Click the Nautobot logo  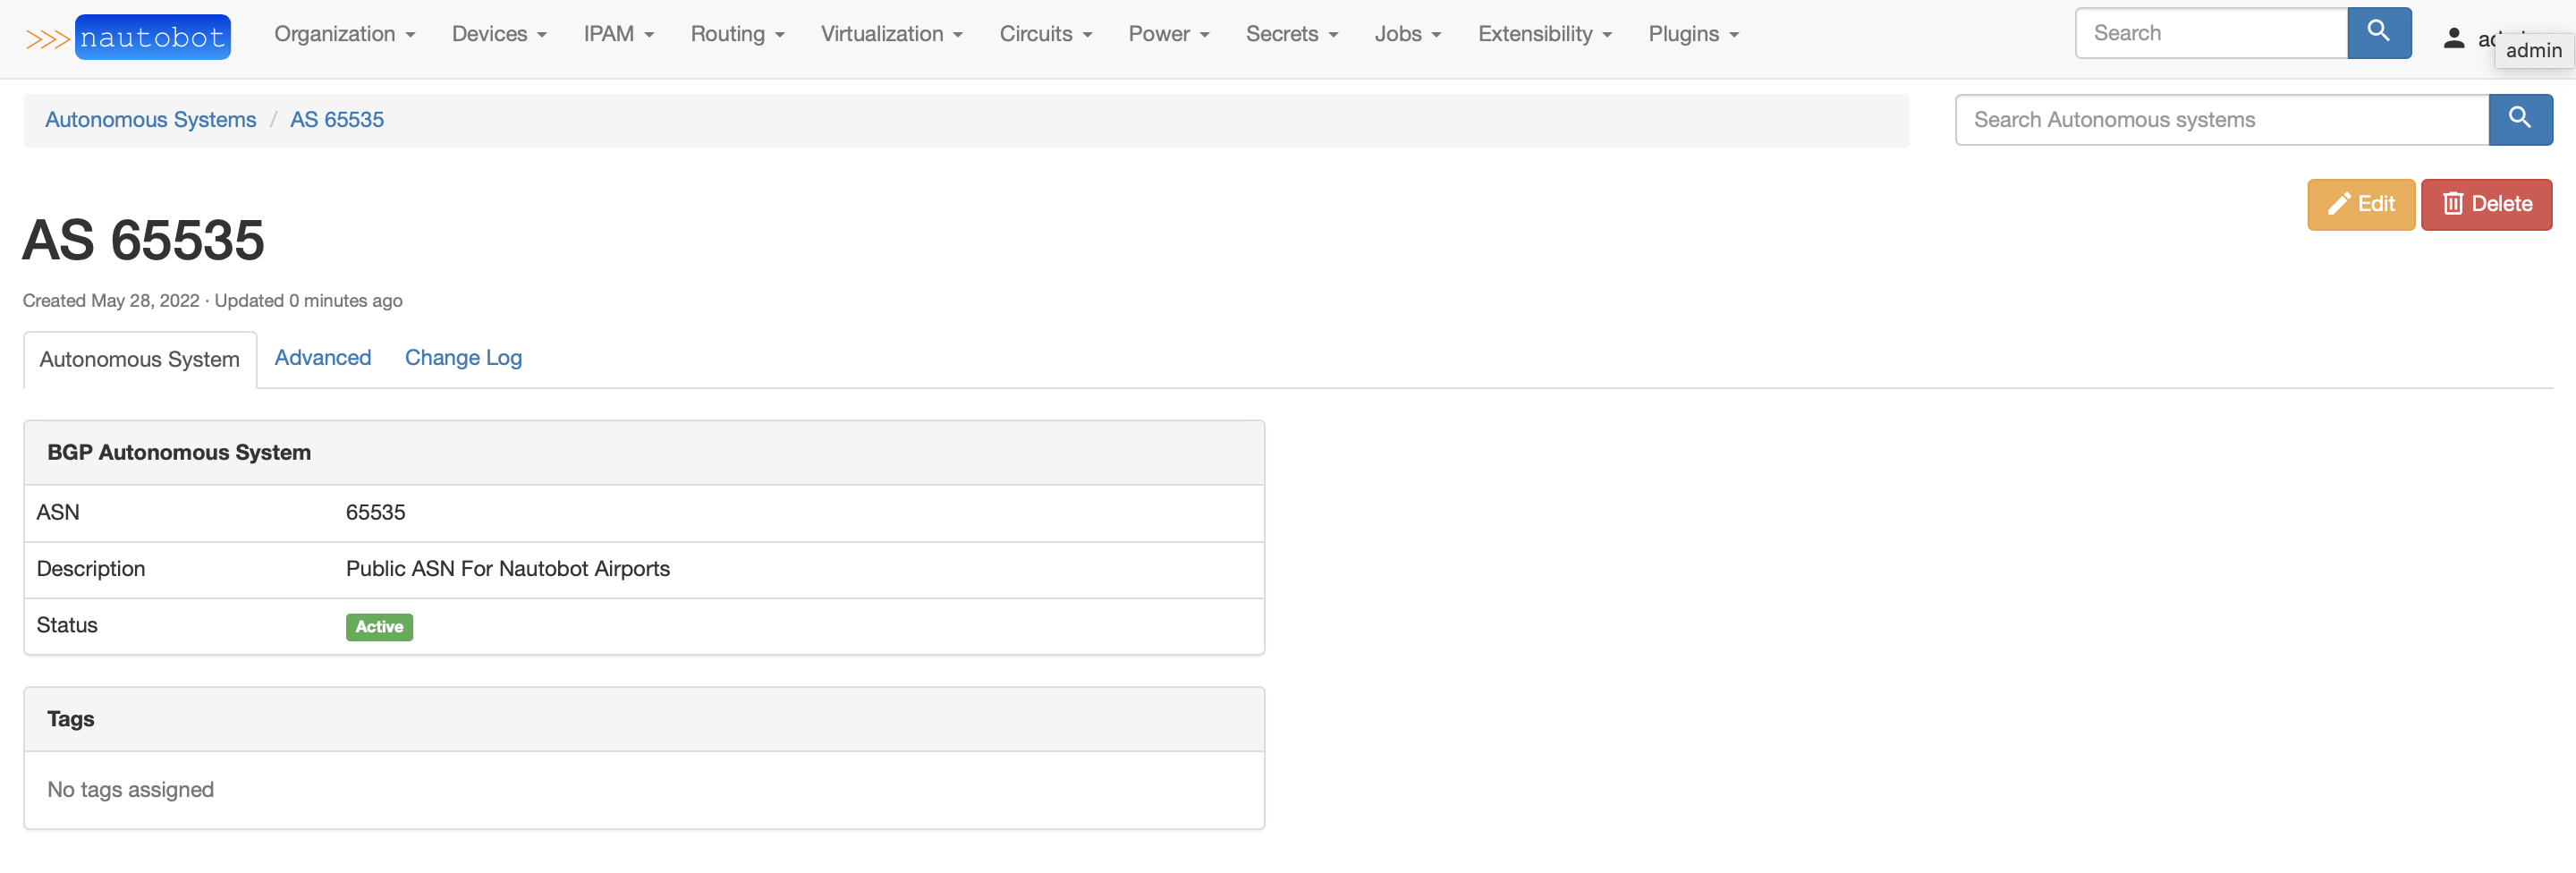point(128,37)
